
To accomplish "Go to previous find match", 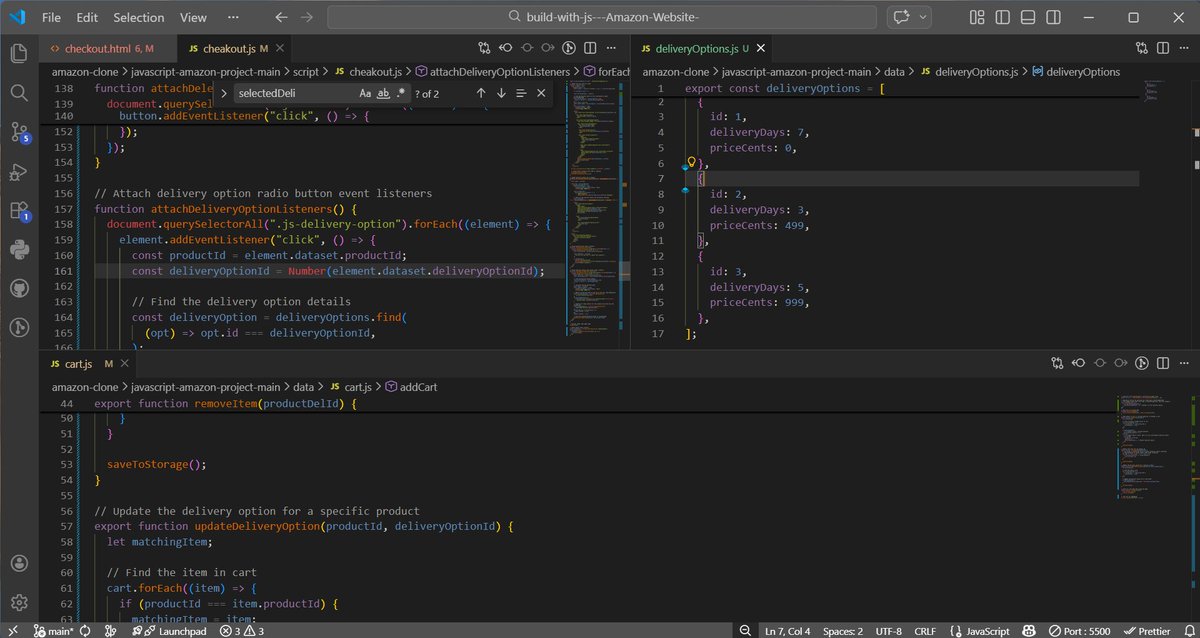I will click(x=480, y=93).
